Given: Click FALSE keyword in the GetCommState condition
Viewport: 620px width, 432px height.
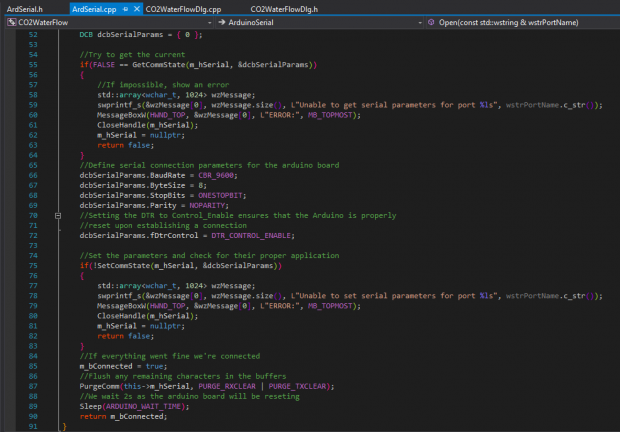Looking at the screenshot, I should tap(104, 64).
